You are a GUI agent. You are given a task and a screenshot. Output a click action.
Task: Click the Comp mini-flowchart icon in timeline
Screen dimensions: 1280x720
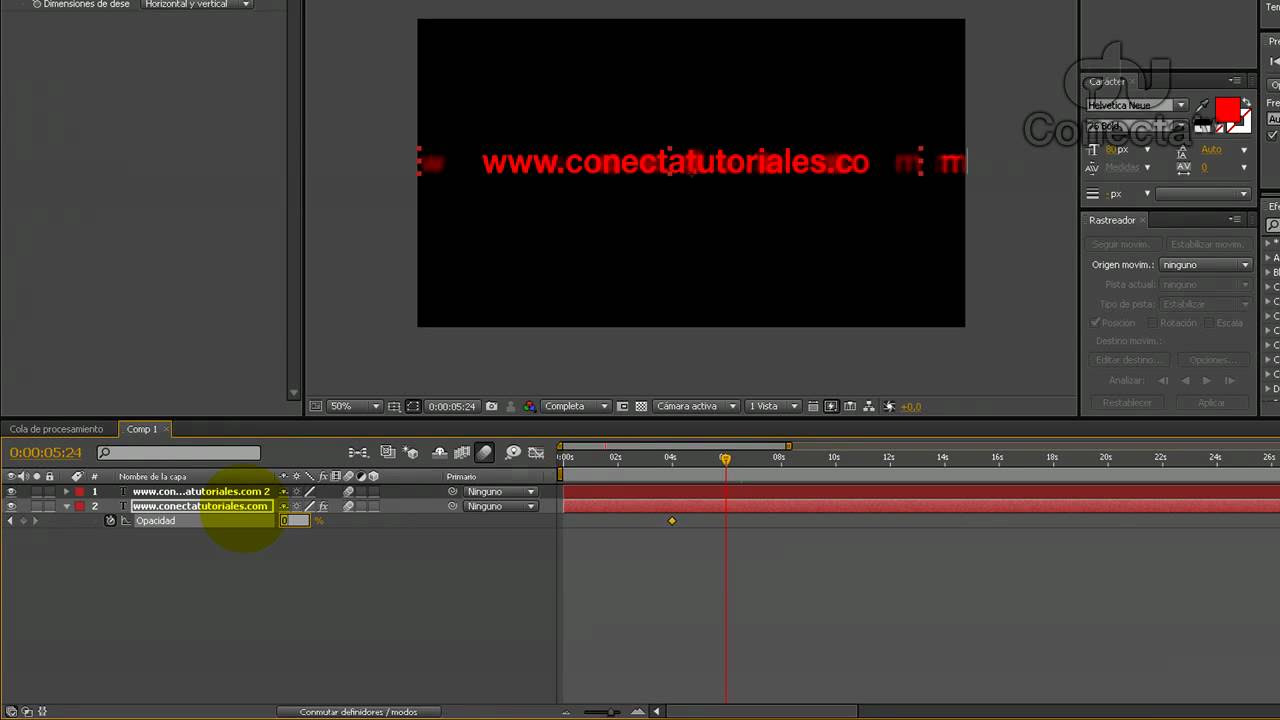(359, 453)
